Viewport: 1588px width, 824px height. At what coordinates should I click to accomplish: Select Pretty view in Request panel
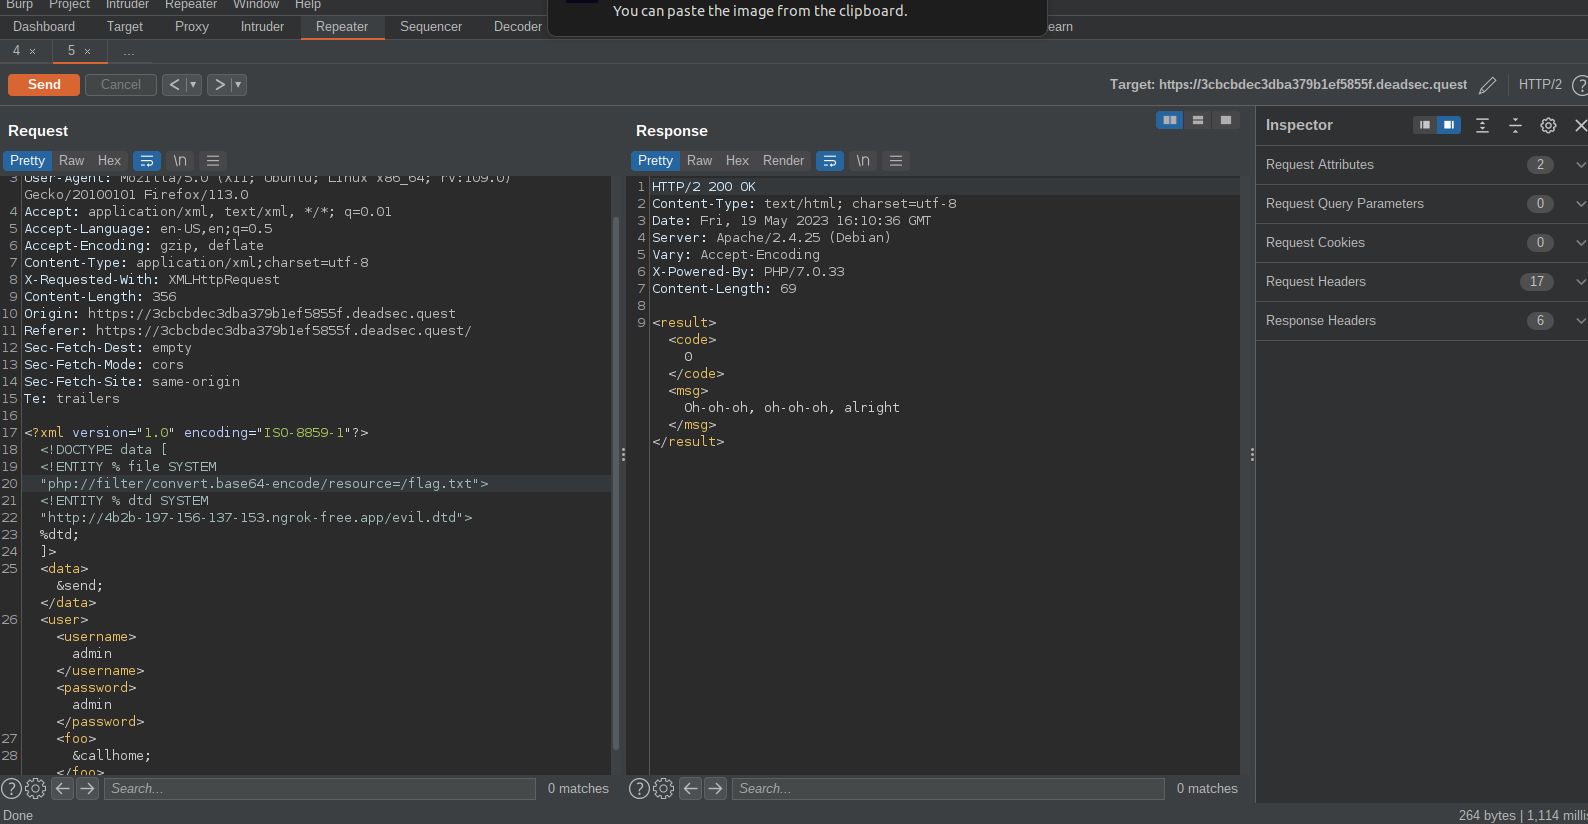tap(28, 161)
